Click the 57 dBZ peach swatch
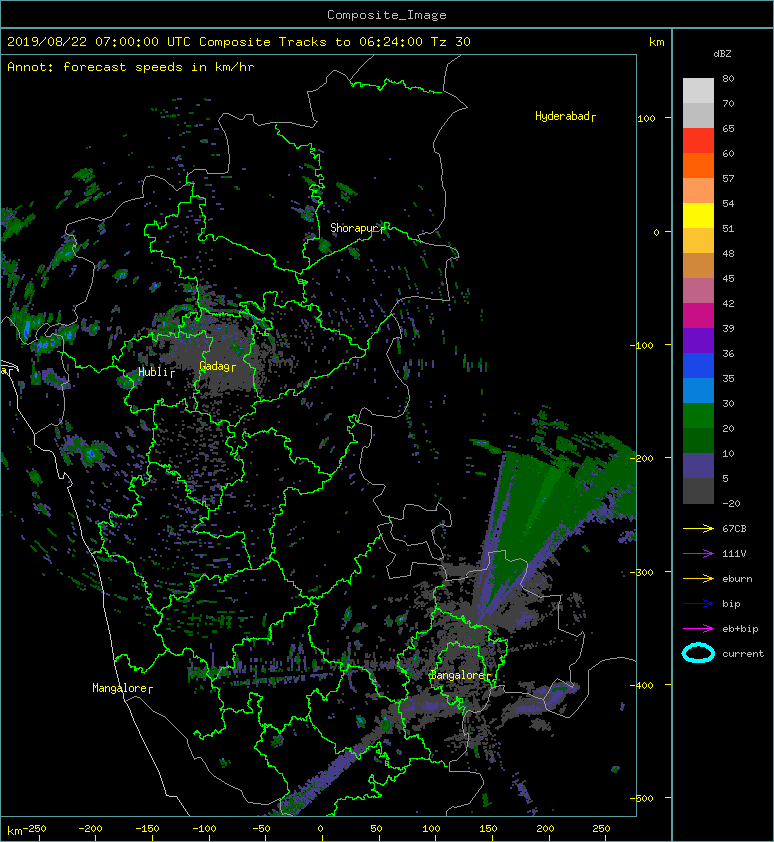The height and width of the screenshot is (842, 774). pyautogui.click(x=698, y=190)
